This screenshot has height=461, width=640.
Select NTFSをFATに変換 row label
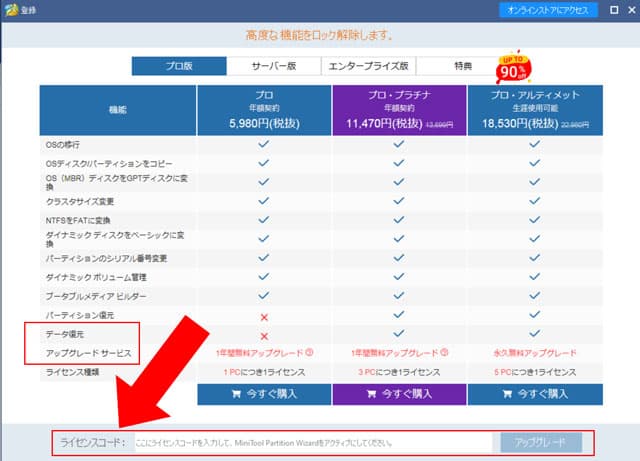[78, 220]
